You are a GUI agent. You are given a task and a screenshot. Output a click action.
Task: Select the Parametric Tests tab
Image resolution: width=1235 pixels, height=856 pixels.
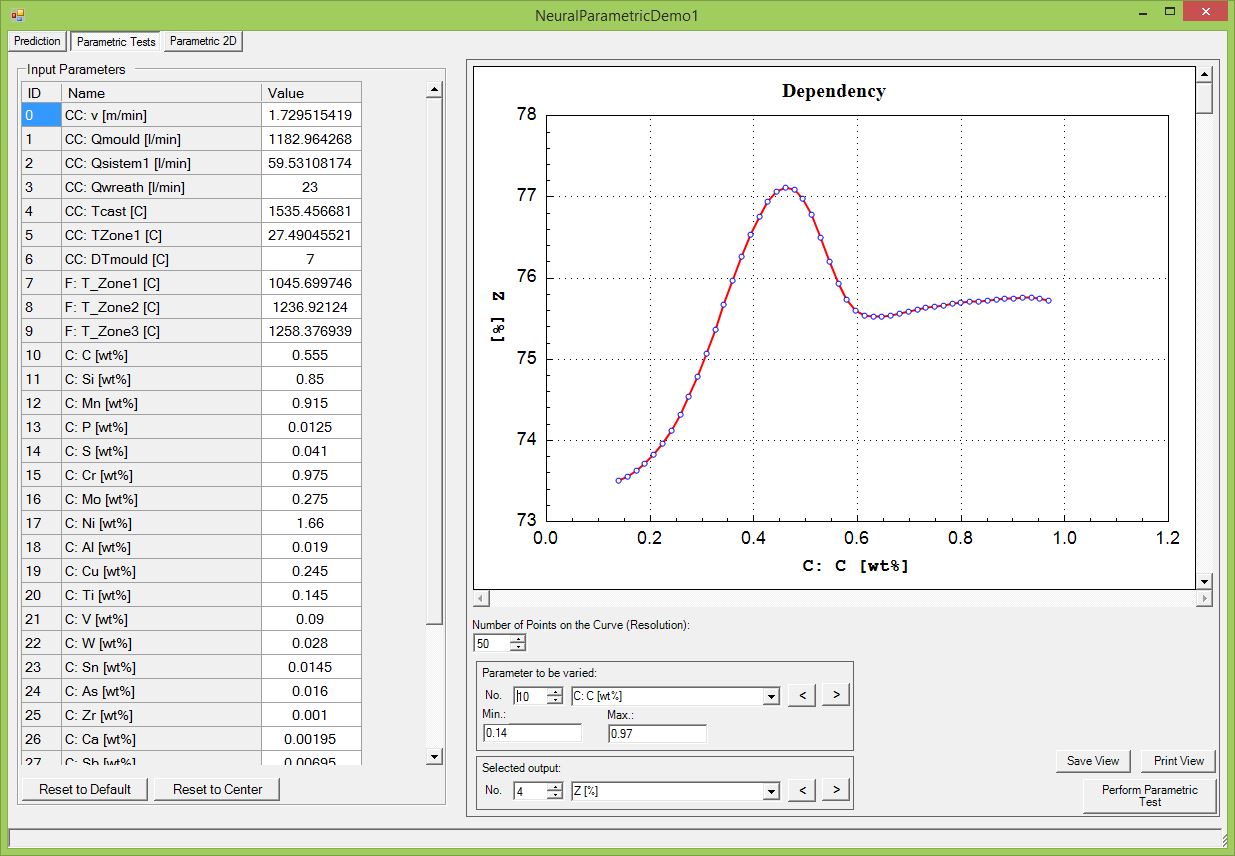click(114, 41)
